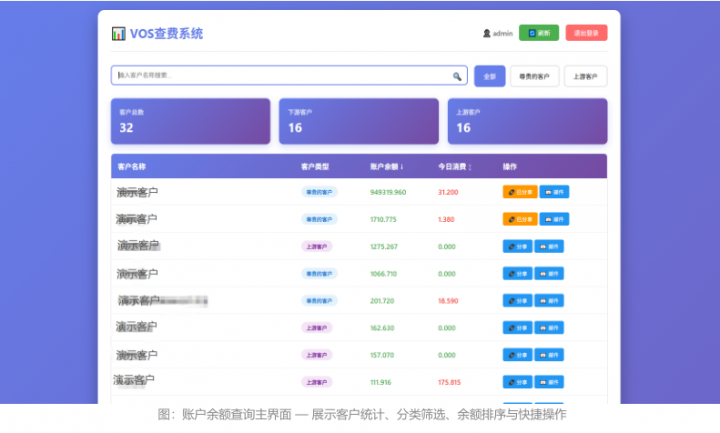Screen dimensions: 720x433
Task: Click the 操作 column header
Action: pos(510,167)
